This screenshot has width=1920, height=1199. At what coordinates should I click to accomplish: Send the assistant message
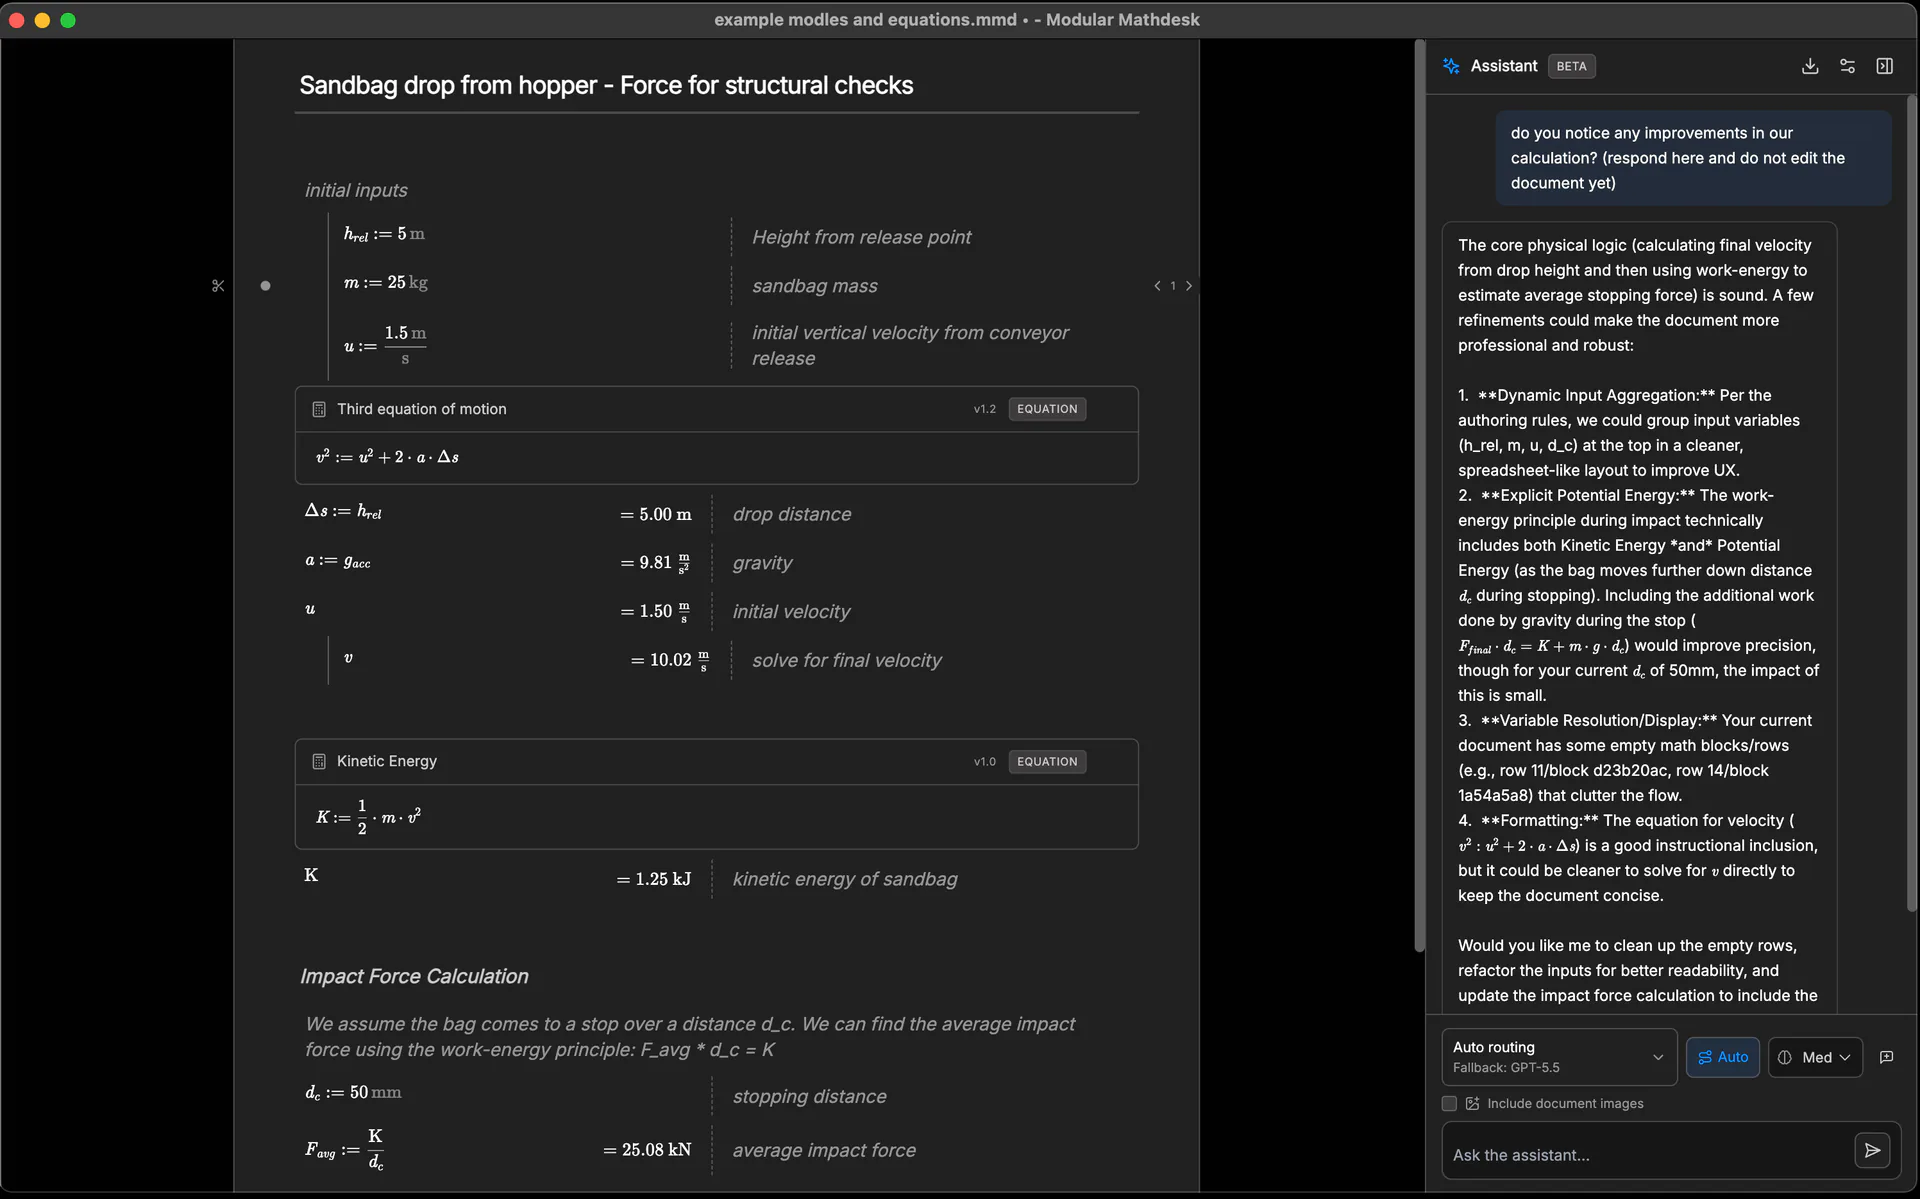[x=1872, y=1151]
